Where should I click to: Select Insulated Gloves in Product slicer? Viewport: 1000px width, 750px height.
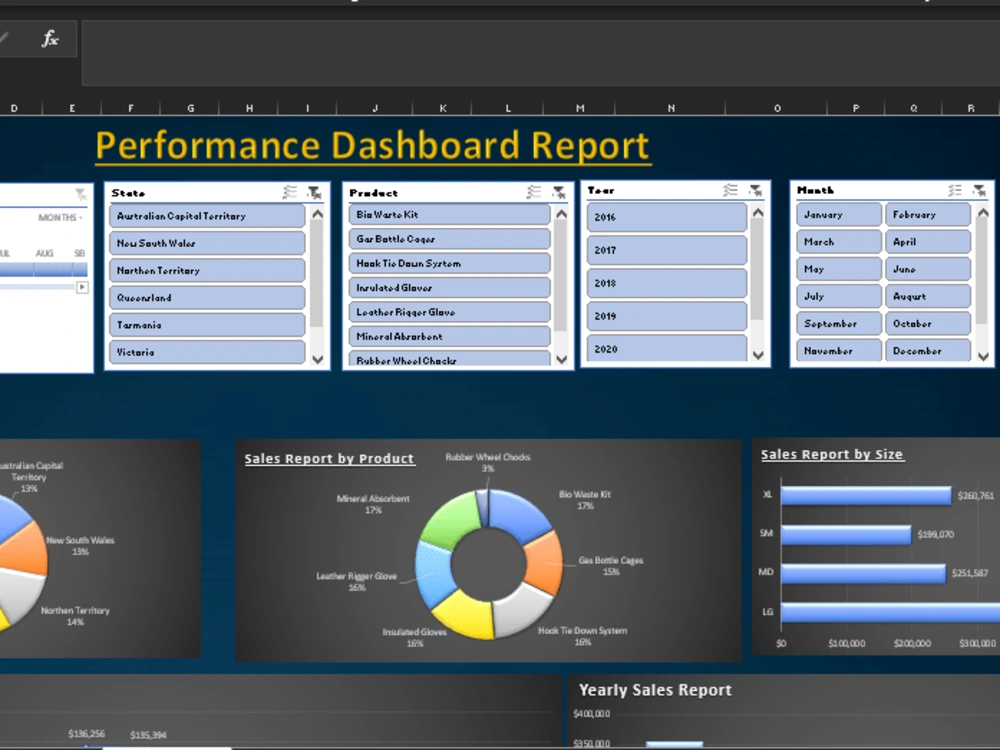[450, 288]
